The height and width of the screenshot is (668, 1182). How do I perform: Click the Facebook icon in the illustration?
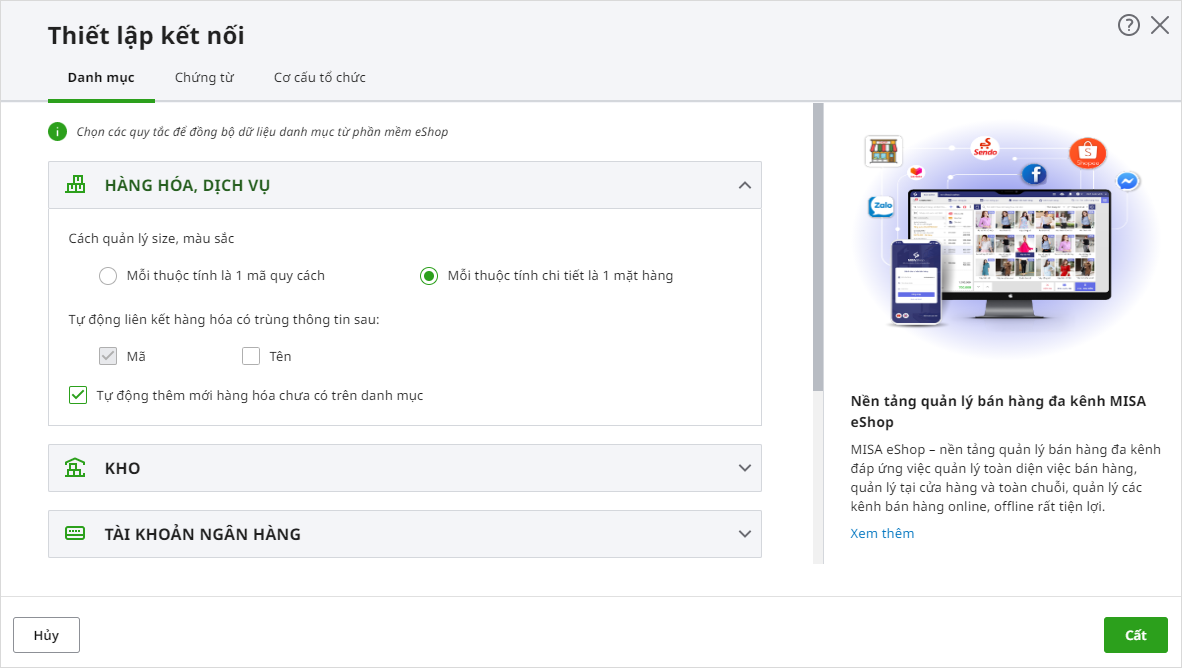click(x=1033, y=174)
